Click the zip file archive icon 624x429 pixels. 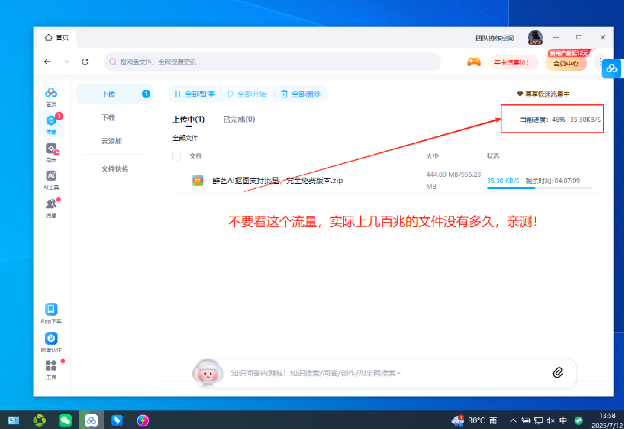(198, 180)
